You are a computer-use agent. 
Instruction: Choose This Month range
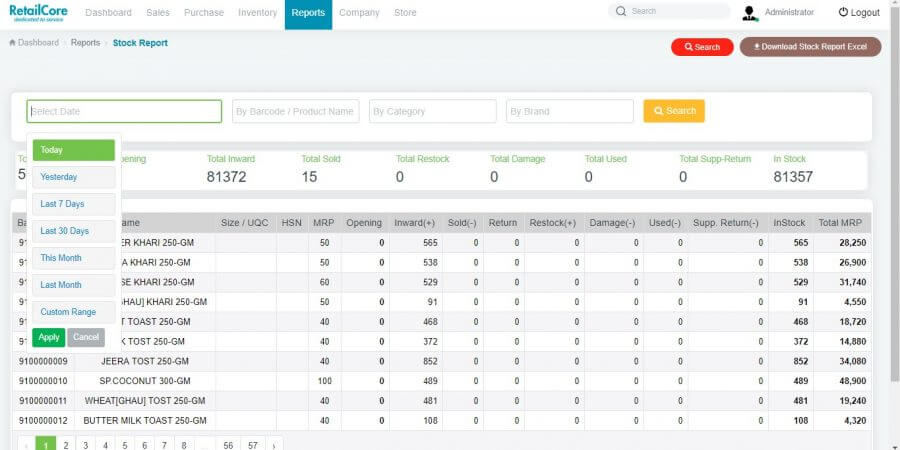(73, 258)
